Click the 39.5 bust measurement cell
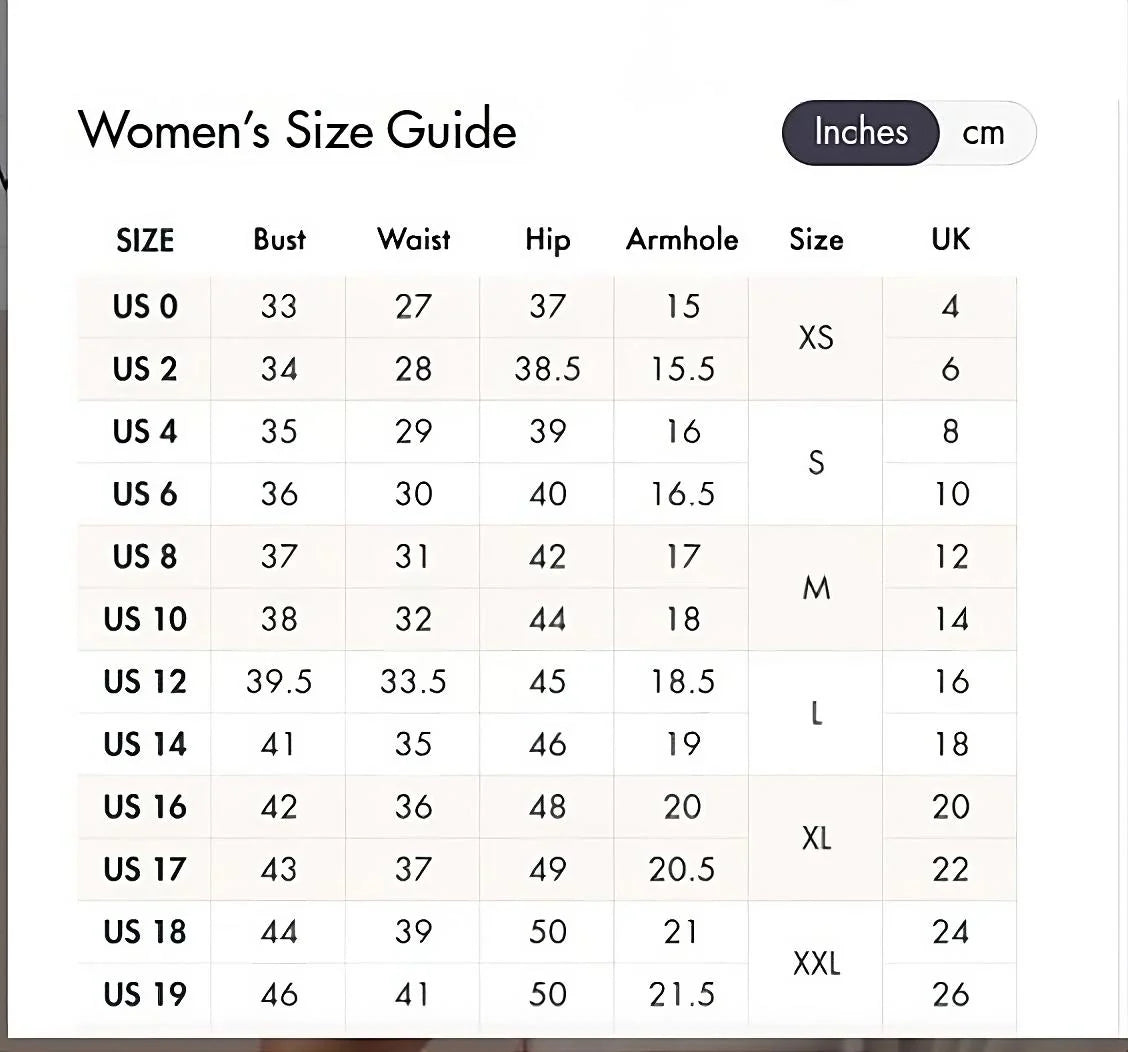The image size is (1128, 1052). (279, 682)
